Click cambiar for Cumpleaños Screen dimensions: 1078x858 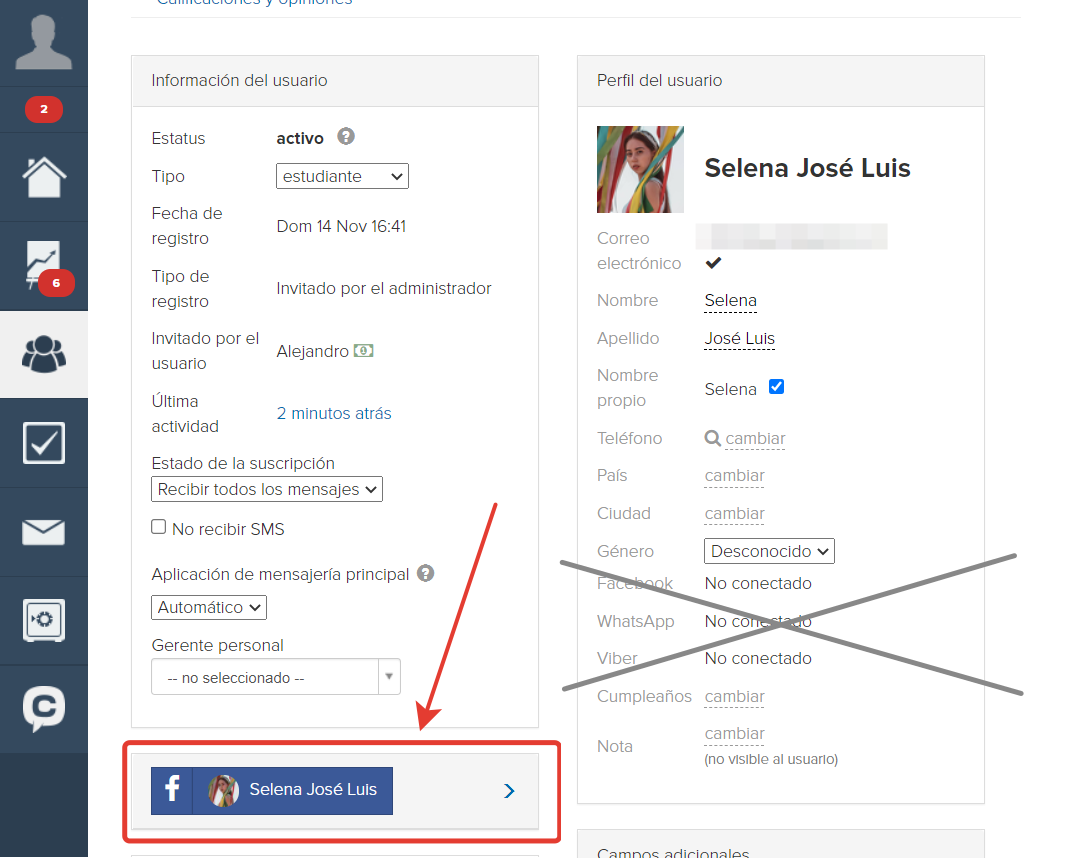point(735,696)
